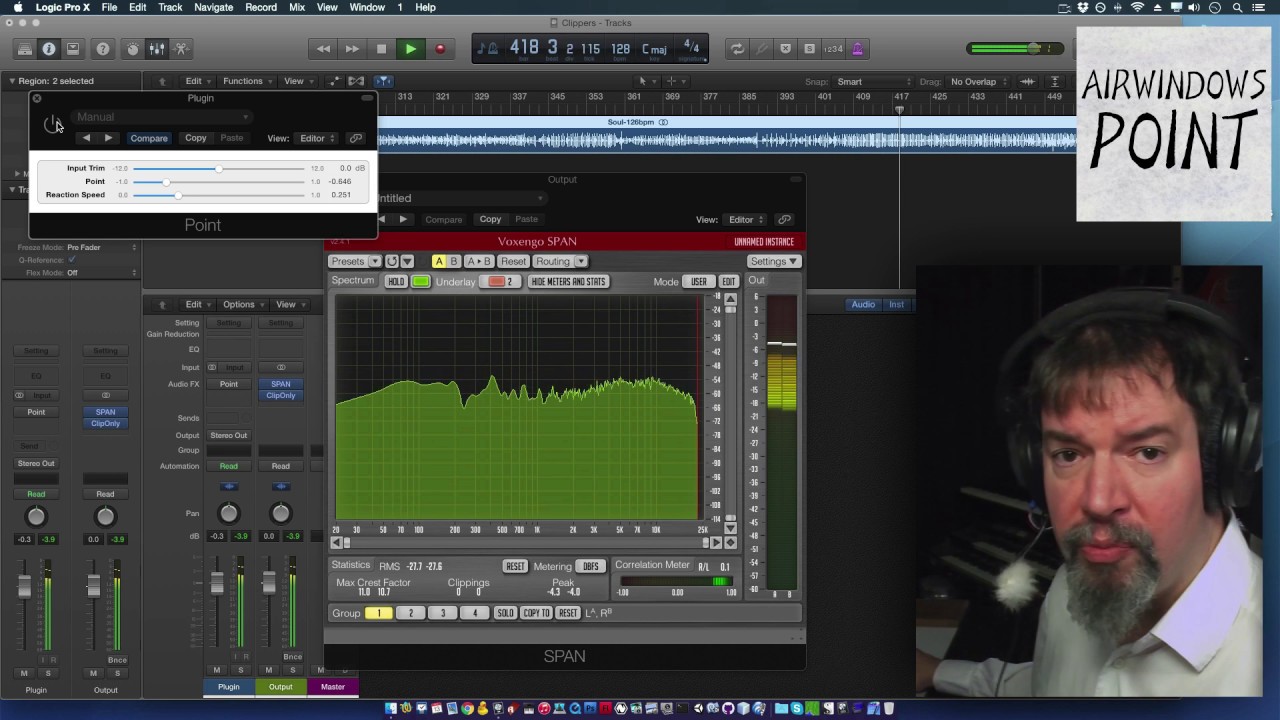Open the View Editor dropdown in Point plugin
This screenshot has height=720, width=1280.
317,138
